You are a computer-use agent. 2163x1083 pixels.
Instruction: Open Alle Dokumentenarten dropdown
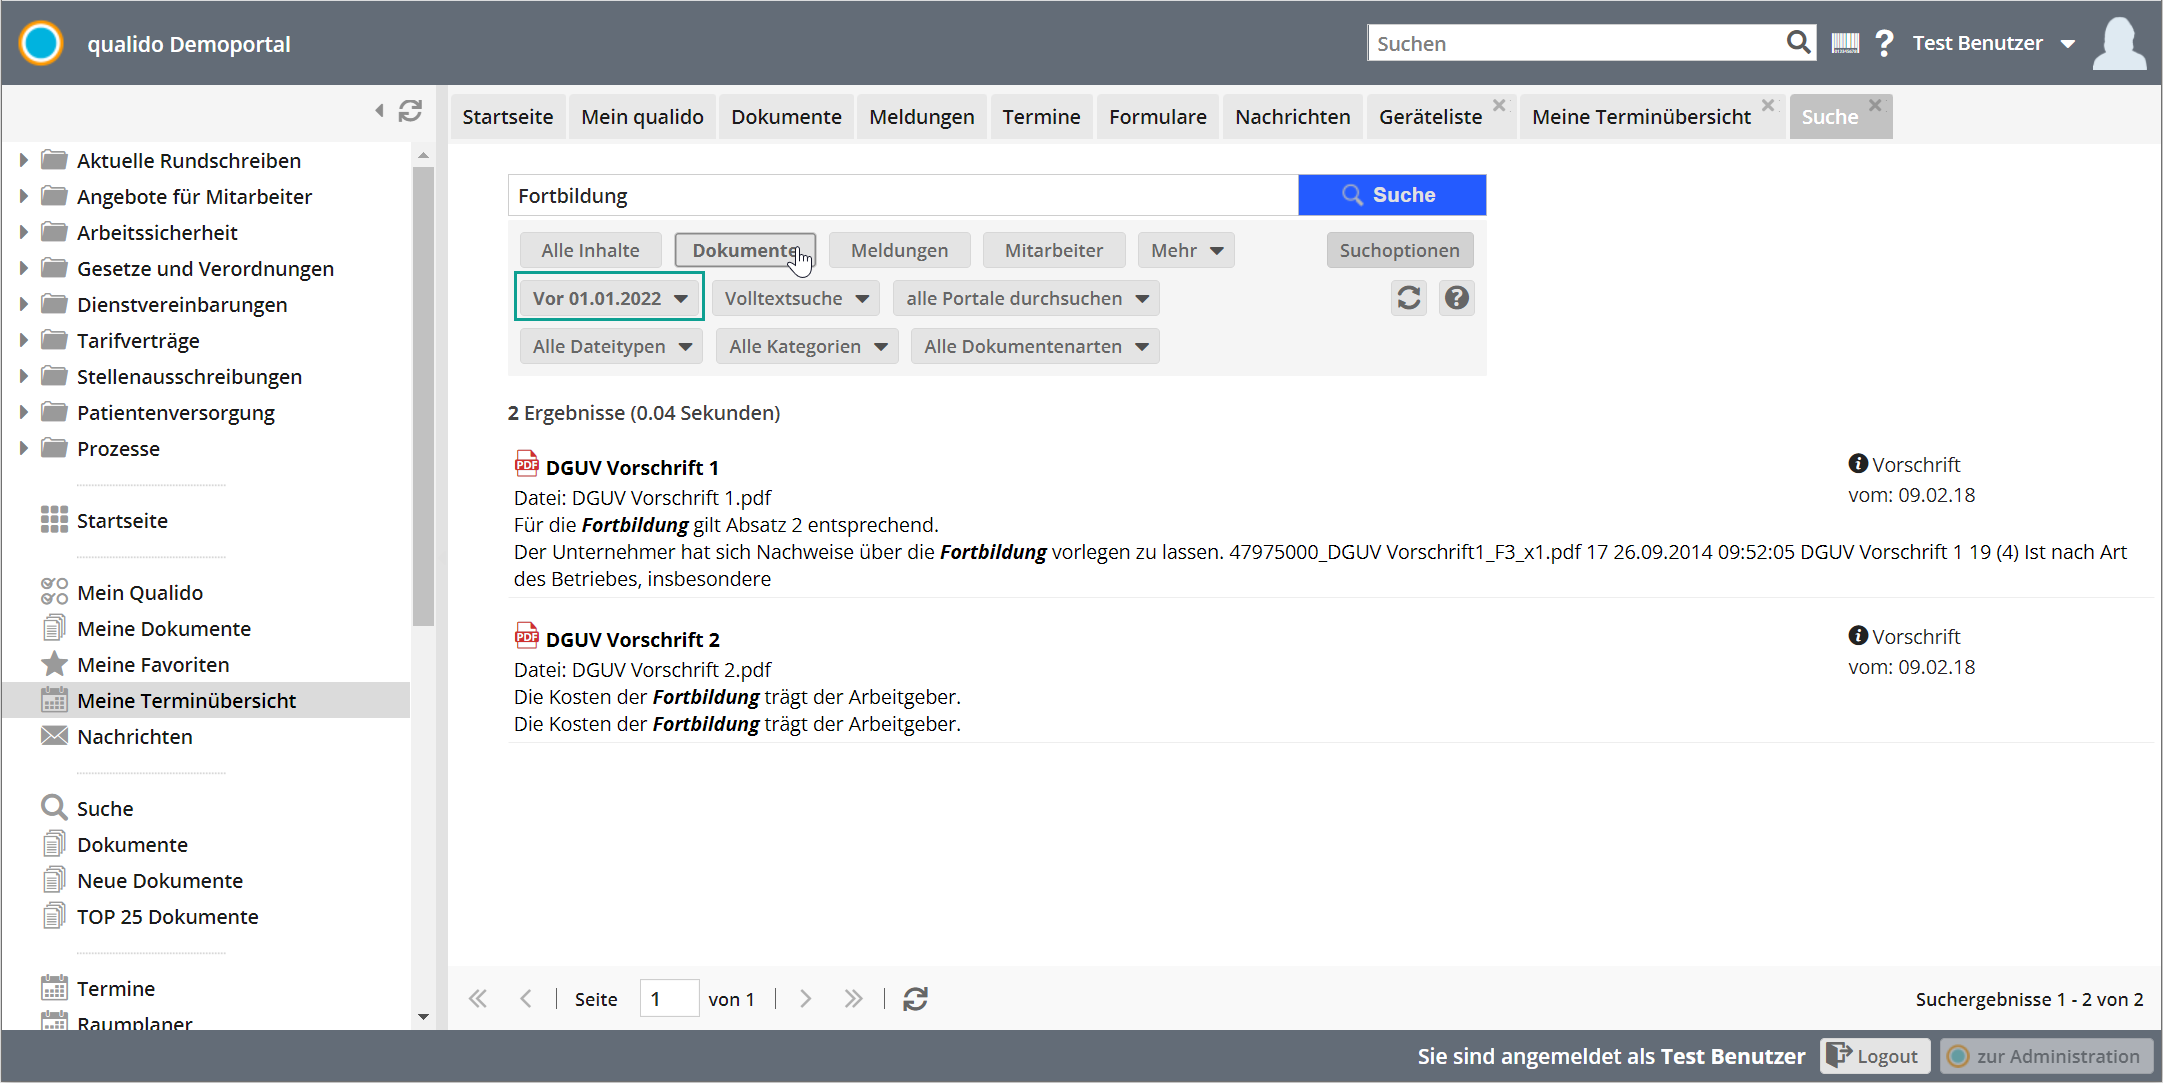[1035, 347]
